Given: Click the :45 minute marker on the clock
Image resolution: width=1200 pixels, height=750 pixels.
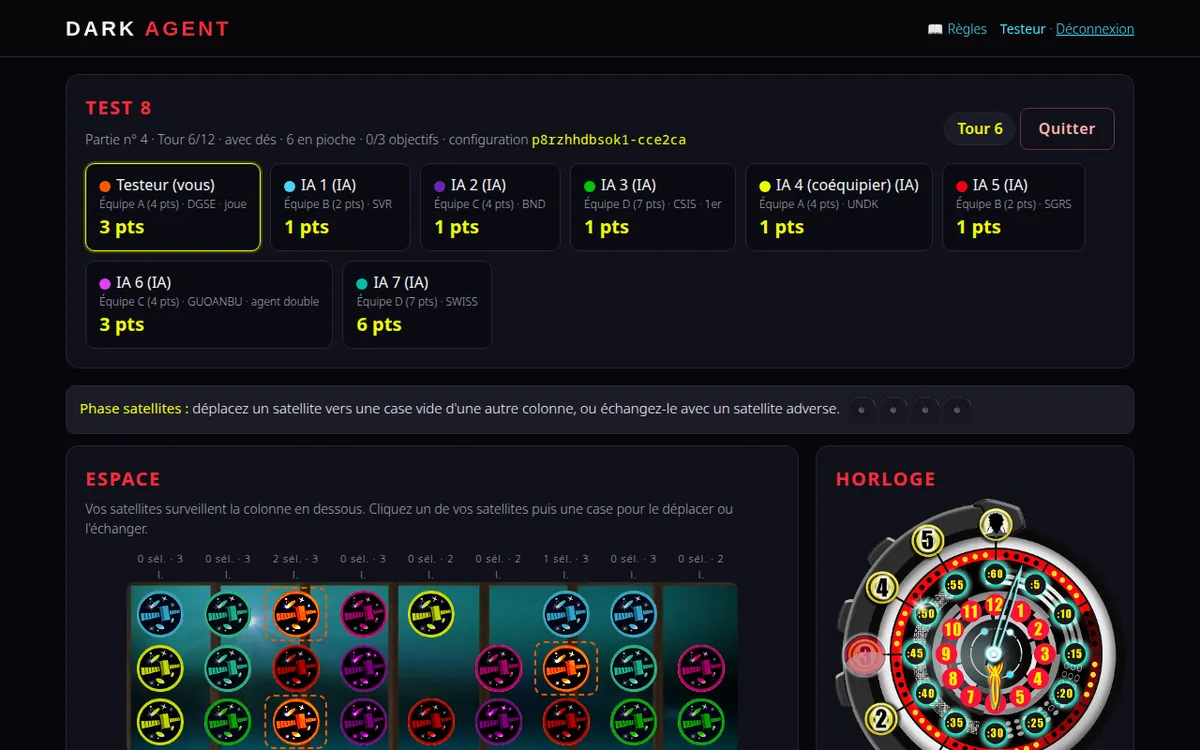Looking at the screenshot, I should pos(914,653).
